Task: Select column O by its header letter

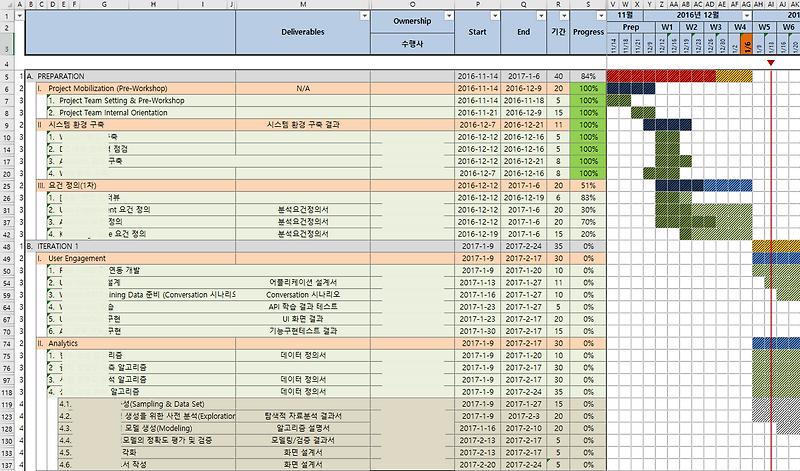Action: tap(412, 5)
